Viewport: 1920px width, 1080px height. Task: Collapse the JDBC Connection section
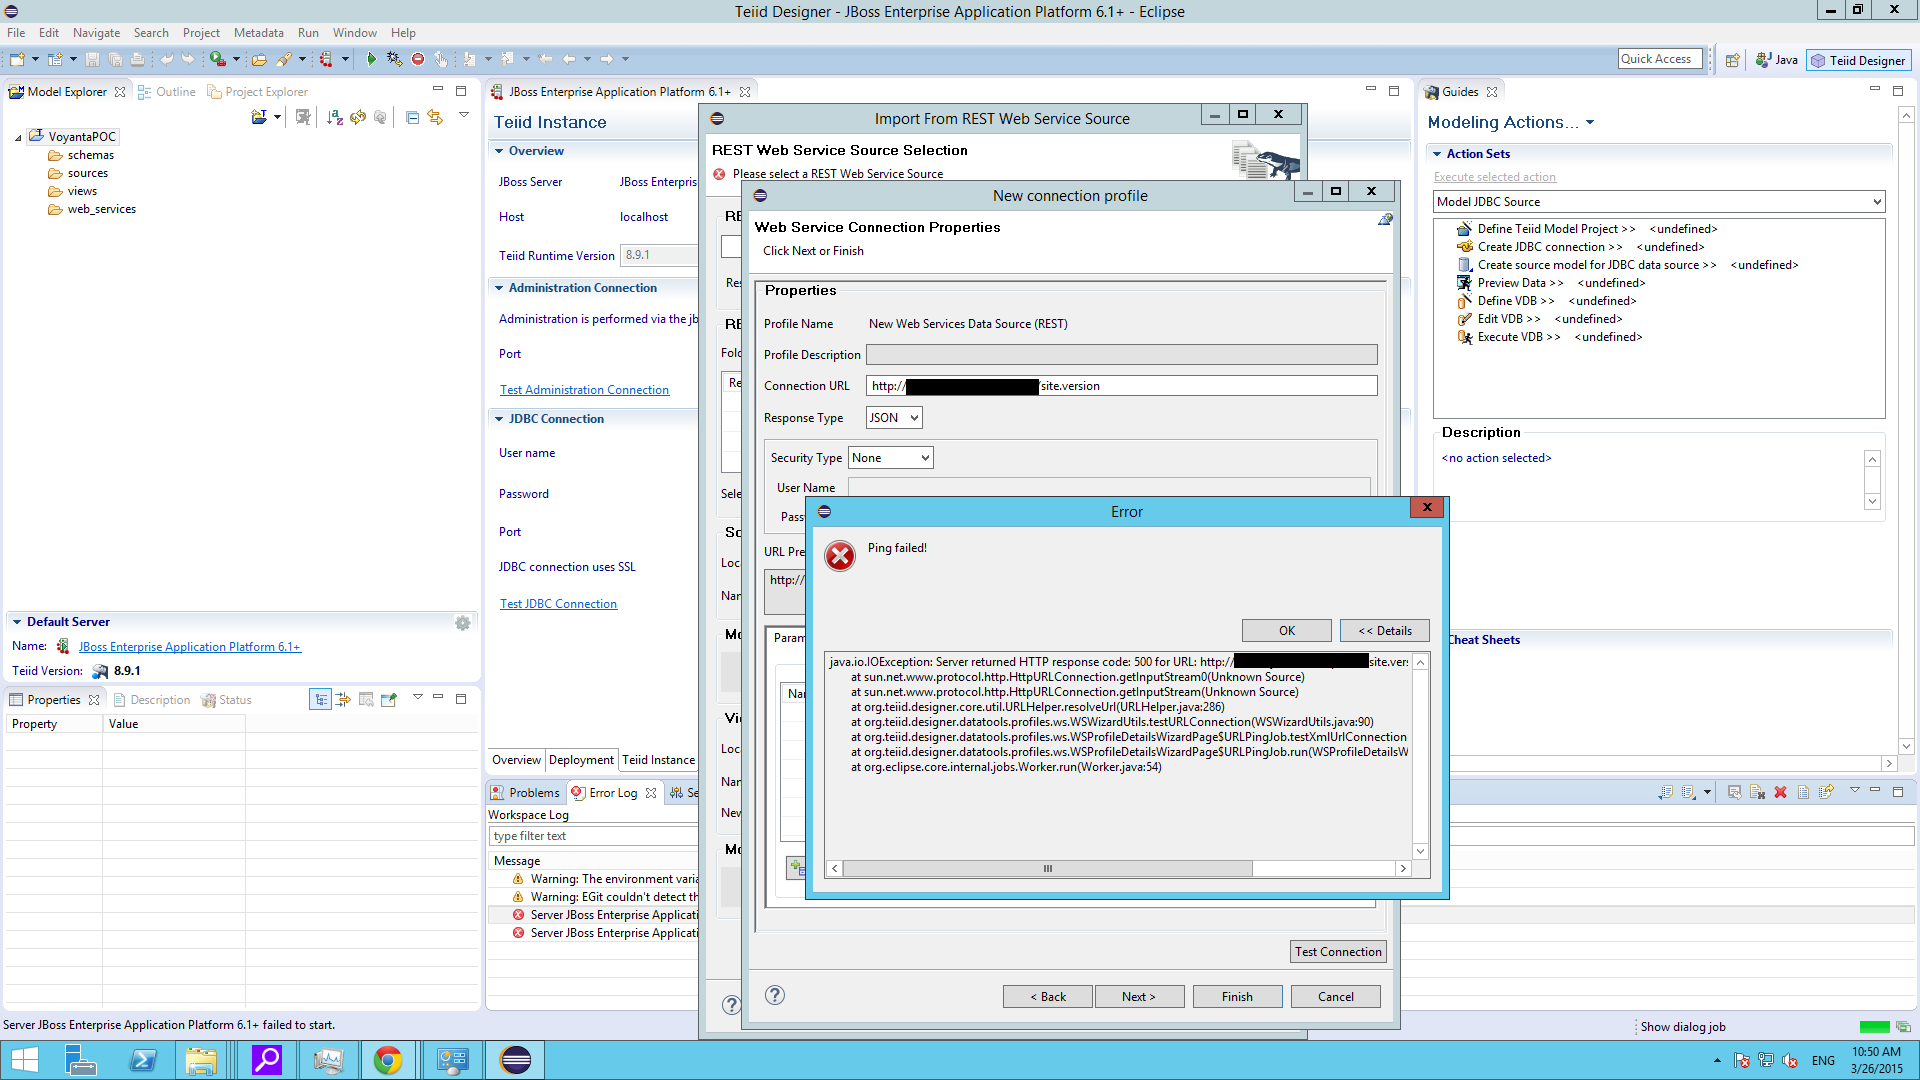(x=499, y=419)
